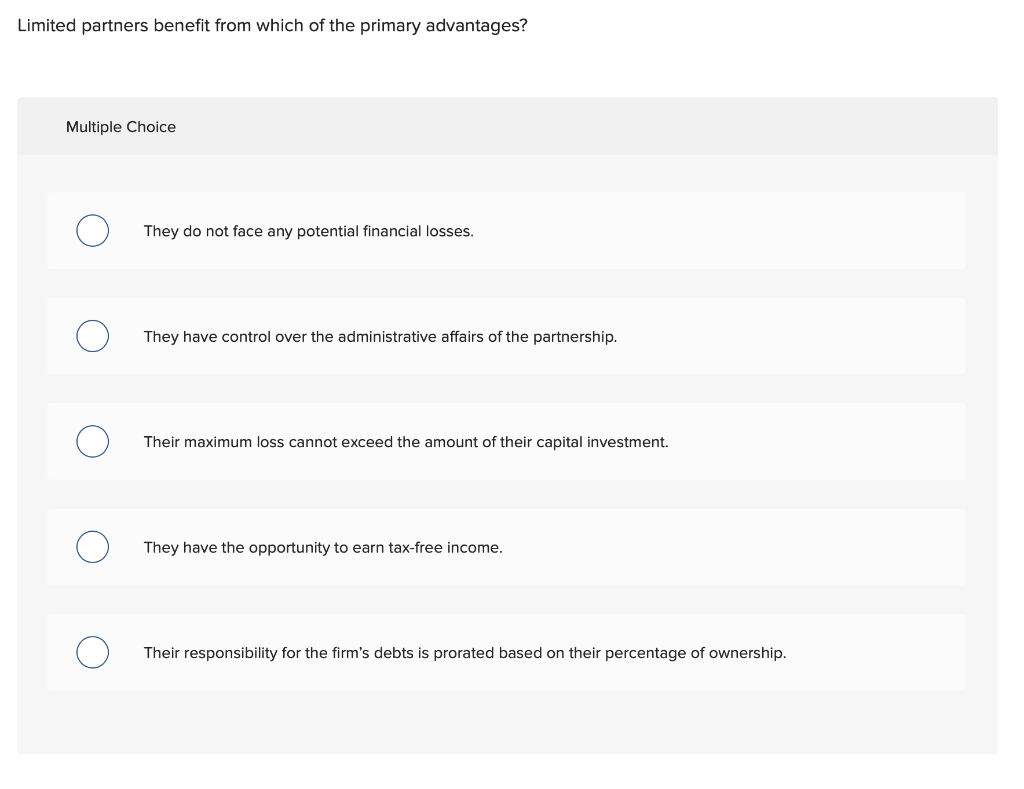Image resolution: width=1024 pixels, height=789 pixels.
Task: Click the question text about limited partners
Action: pos(272,25)
